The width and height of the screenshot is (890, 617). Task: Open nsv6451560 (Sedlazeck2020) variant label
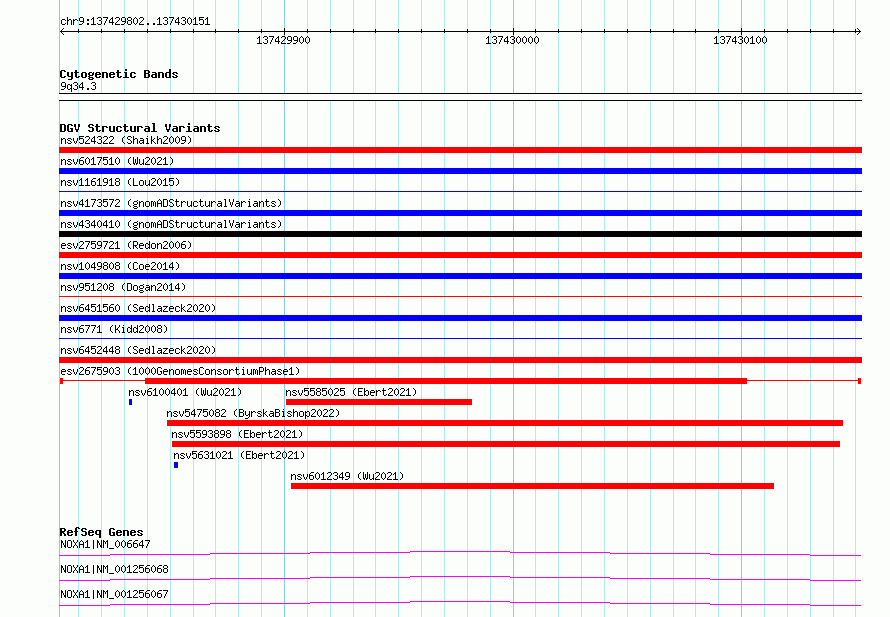(x=138, y=308)
